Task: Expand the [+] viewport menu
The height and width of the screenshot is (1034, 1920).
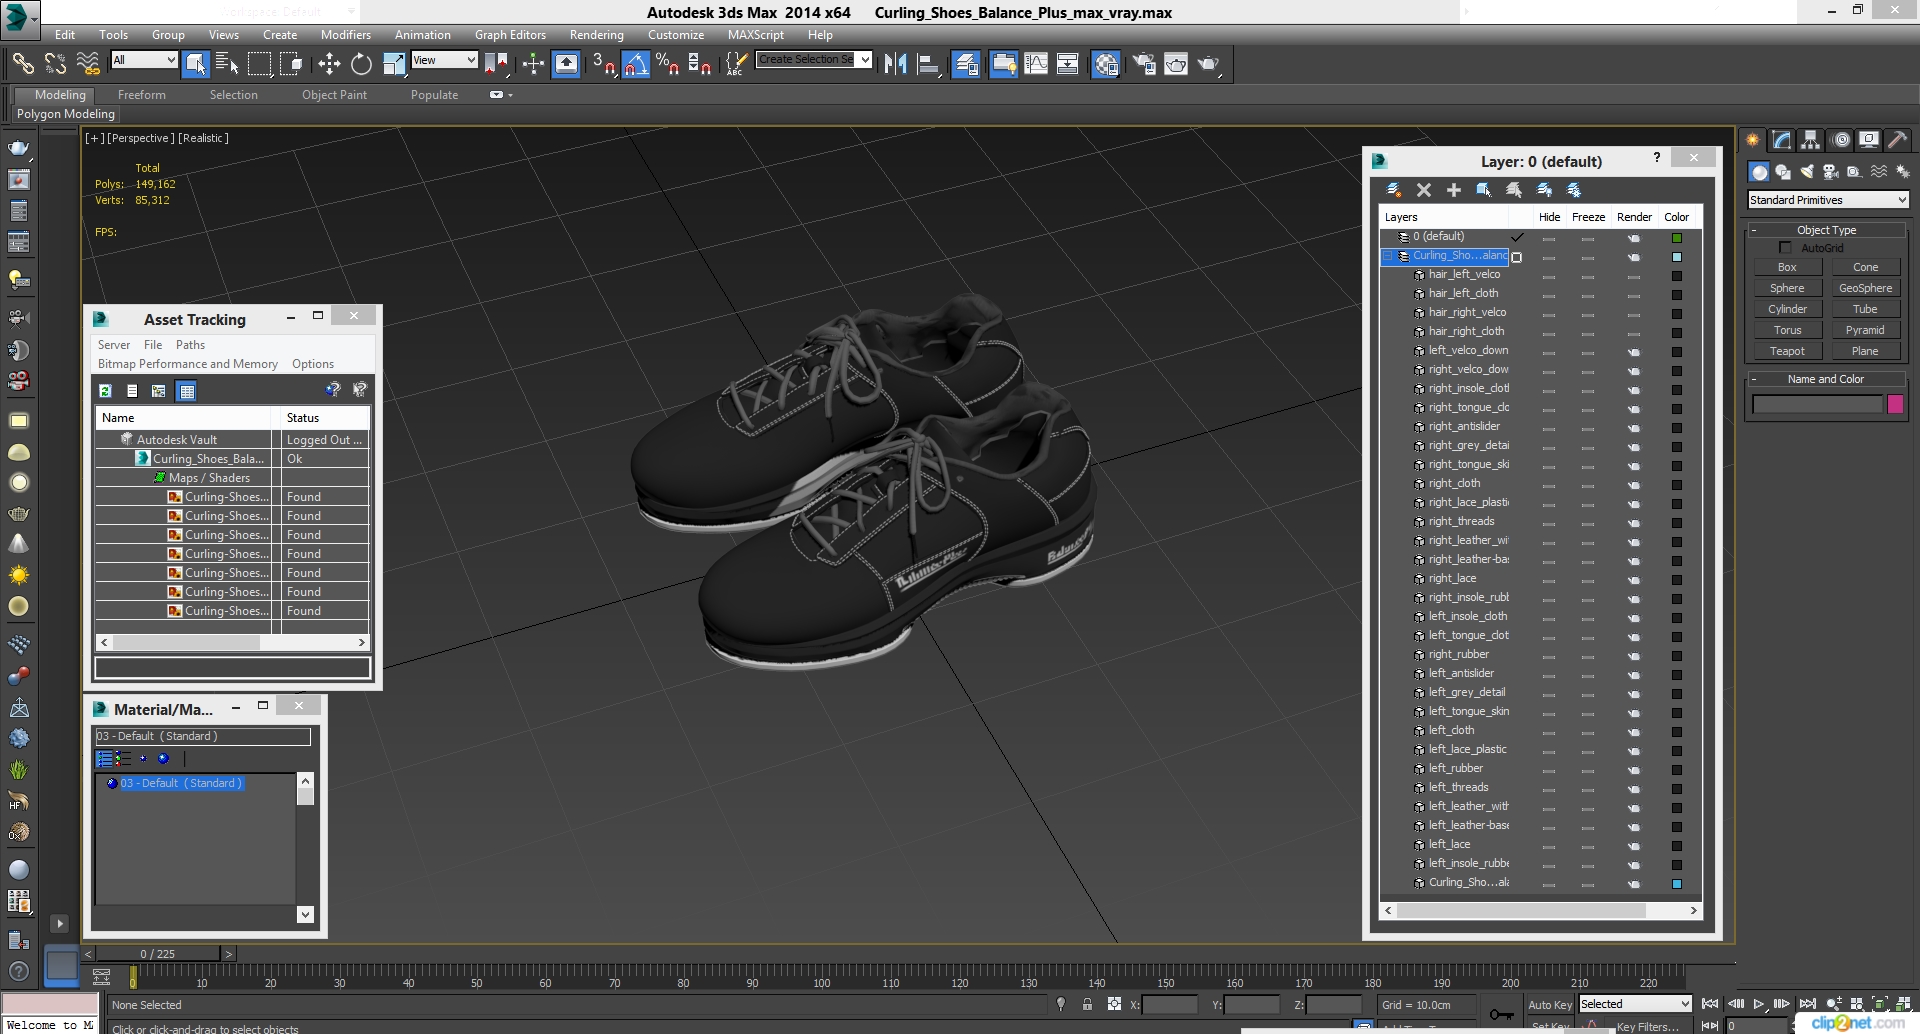Action: click(94, 138)
